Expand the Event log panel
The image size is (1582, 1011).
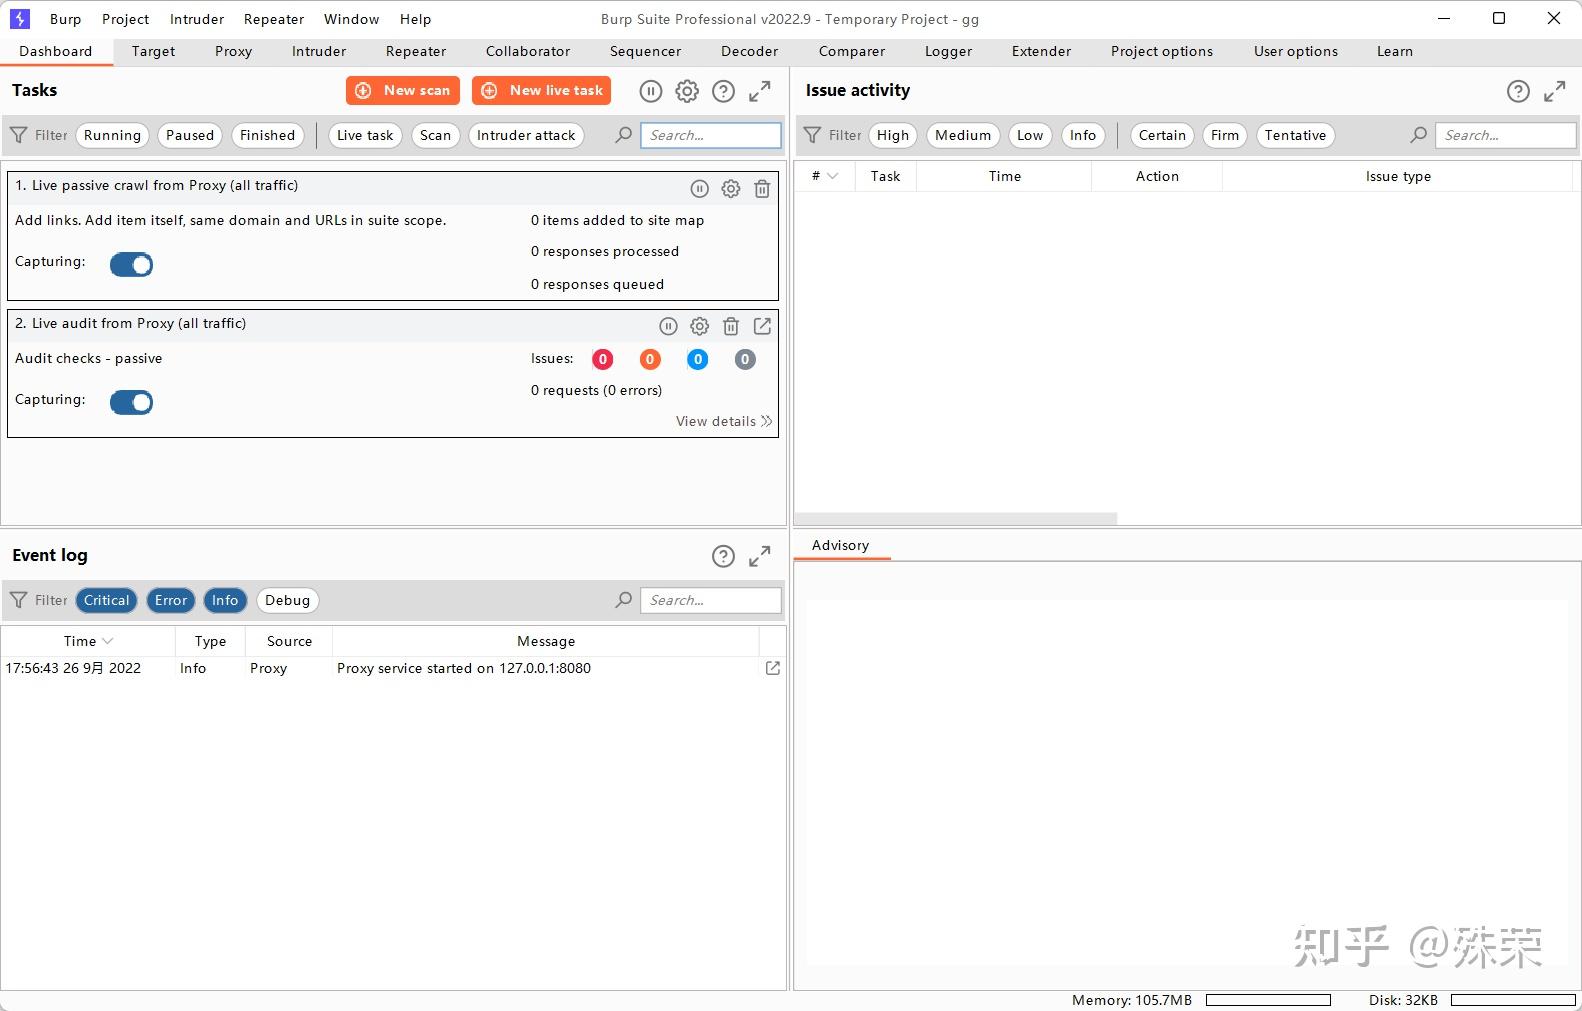(x=760, y=556)
